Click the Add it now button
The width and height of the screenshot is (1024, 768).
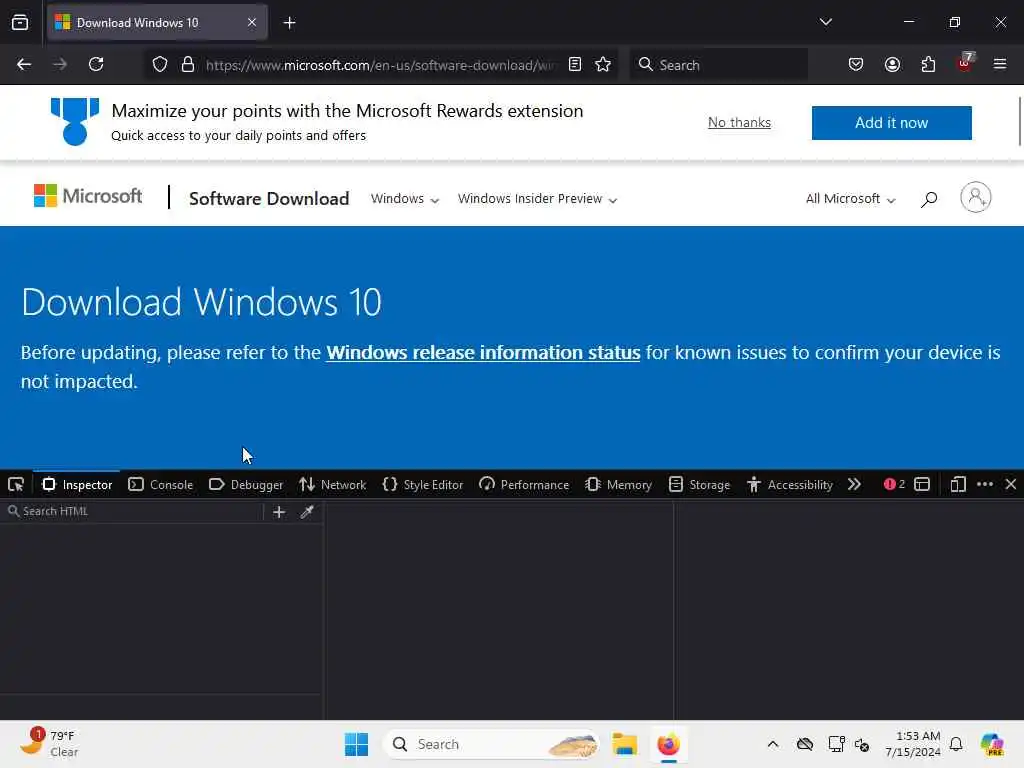[x=891, y=123]
